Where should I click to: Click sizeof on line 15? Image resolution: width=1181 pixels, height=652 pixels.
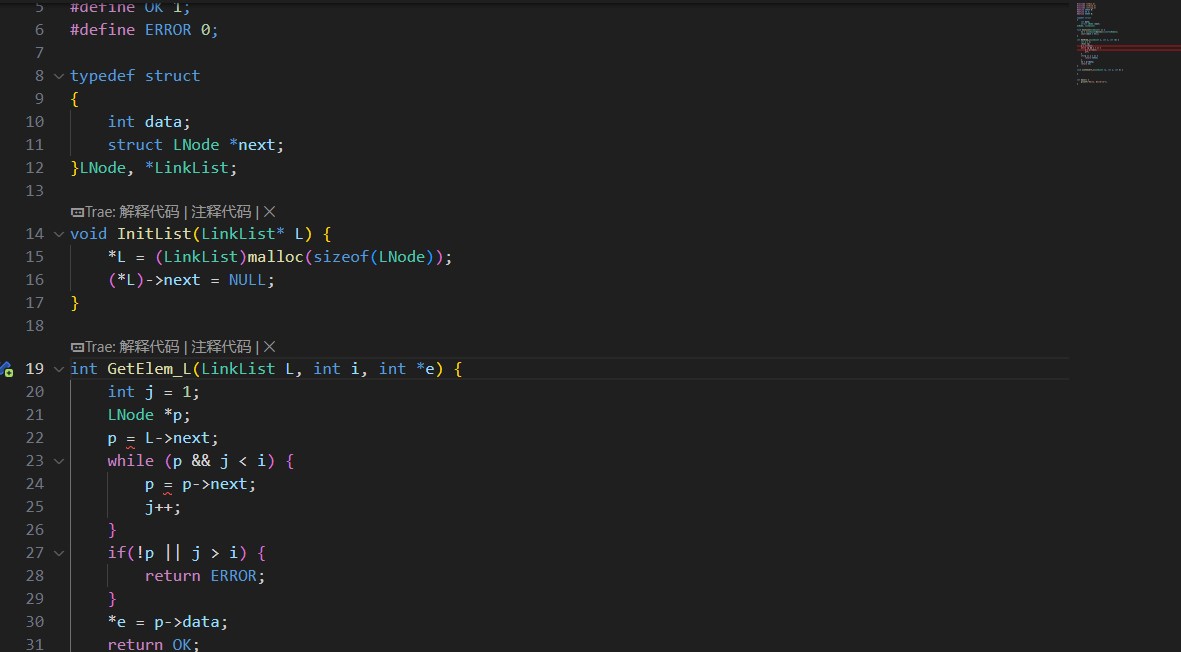tap(341, 257)
